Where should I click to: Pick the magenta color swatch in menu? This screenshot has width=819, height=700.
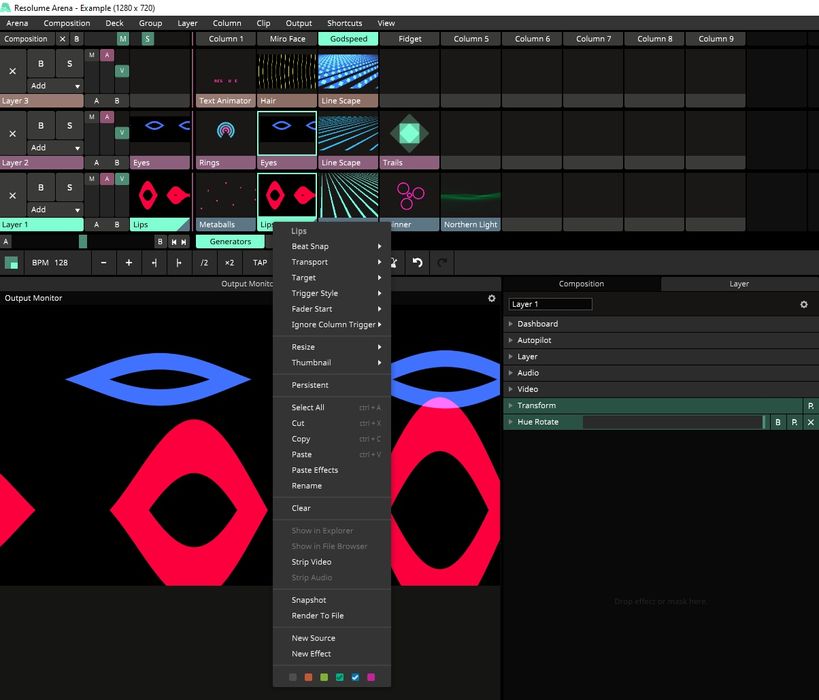[371, 677]
